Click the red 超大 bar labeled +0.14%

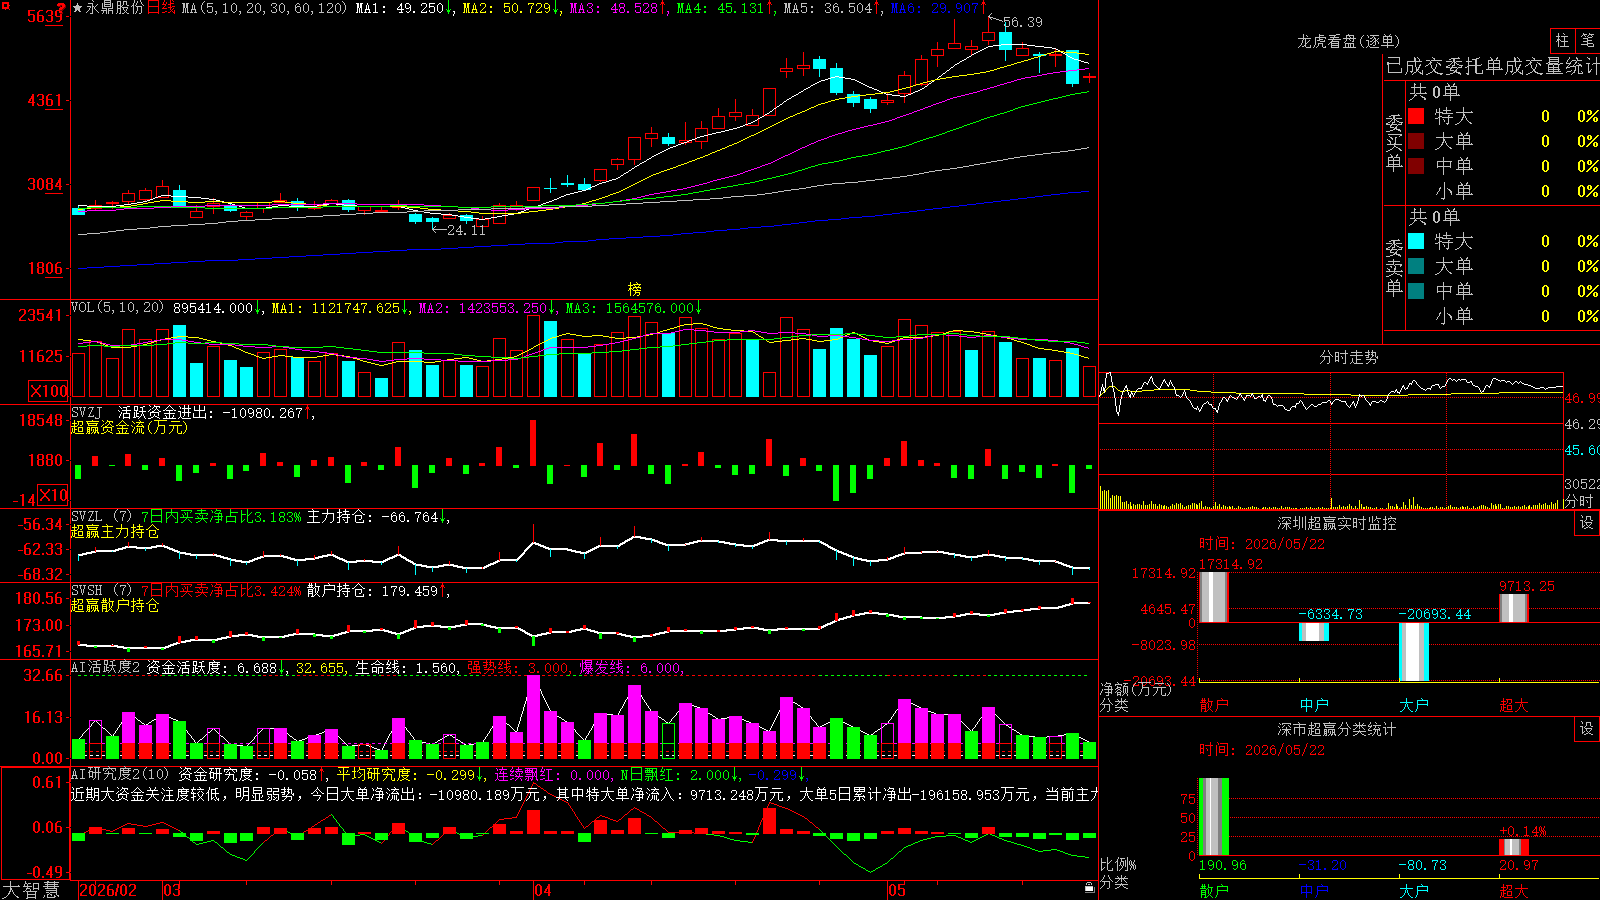[1514, 847]
